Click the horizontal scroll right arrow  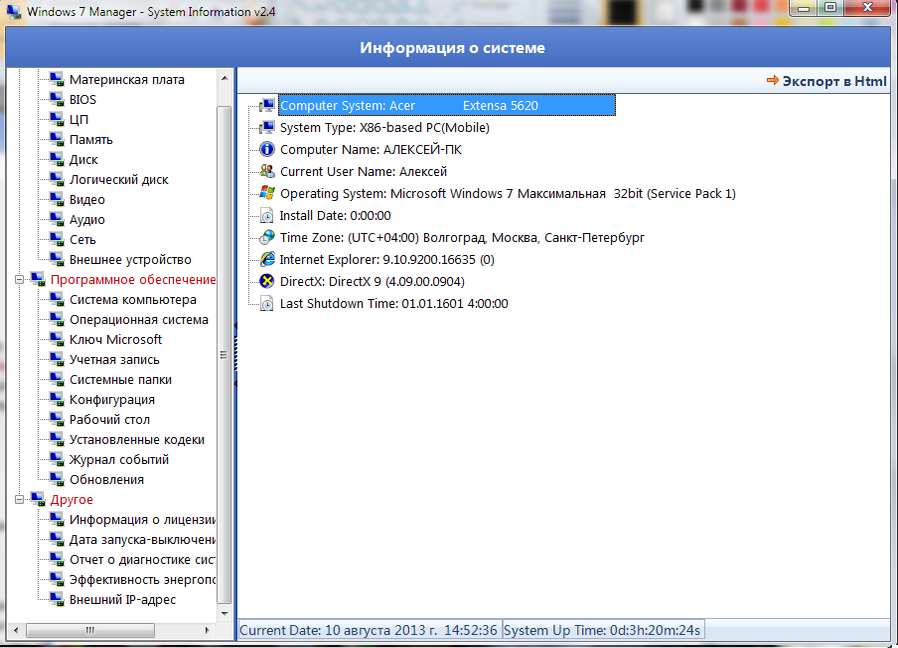[x=207, y=630]
